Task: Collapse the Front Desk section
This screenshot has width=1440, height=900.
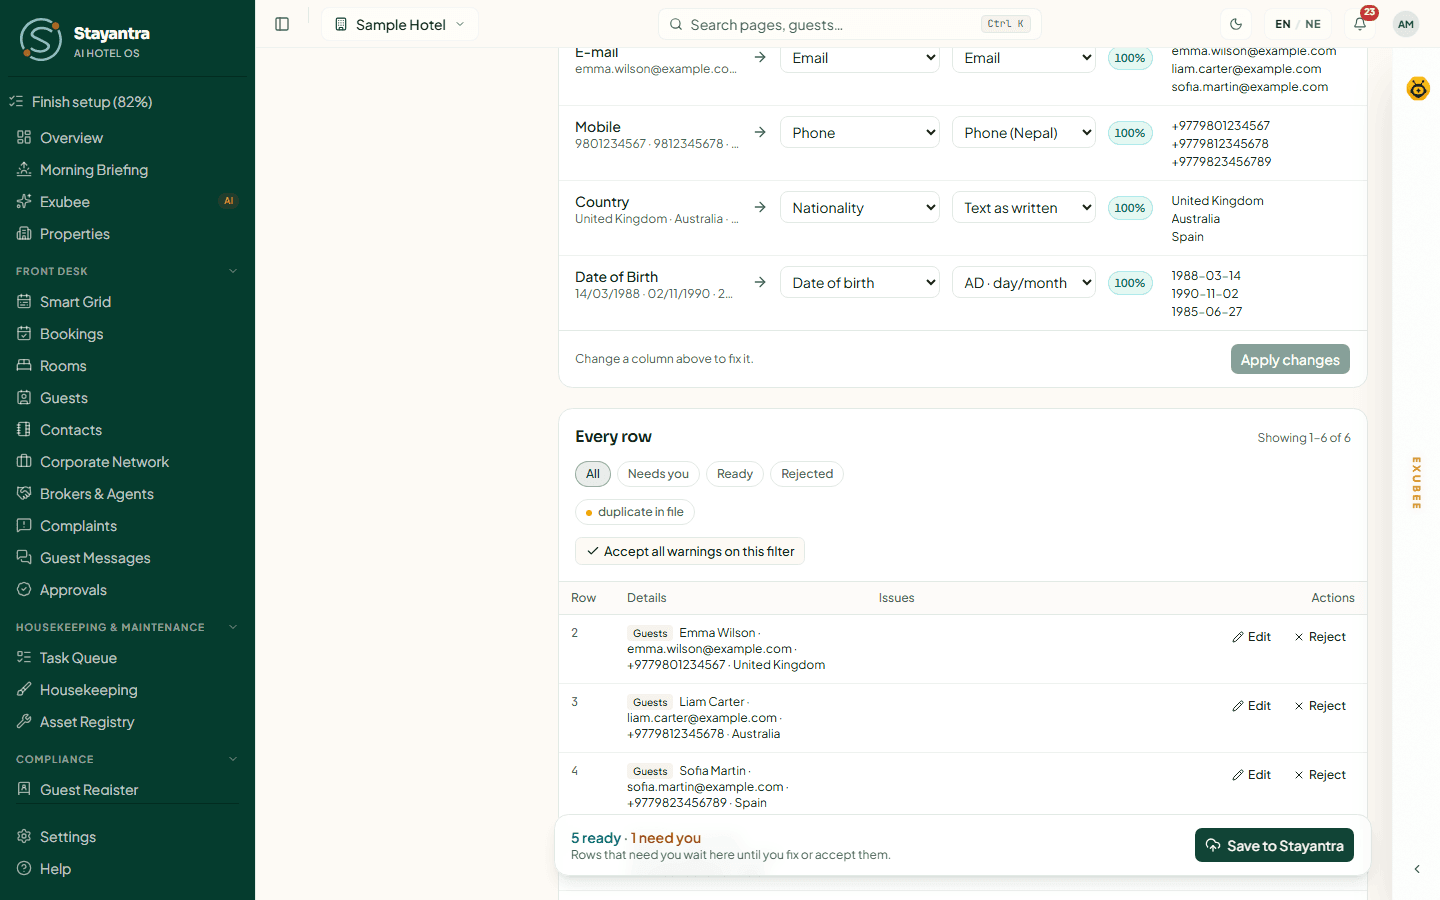Action: (x=233, y=271)
